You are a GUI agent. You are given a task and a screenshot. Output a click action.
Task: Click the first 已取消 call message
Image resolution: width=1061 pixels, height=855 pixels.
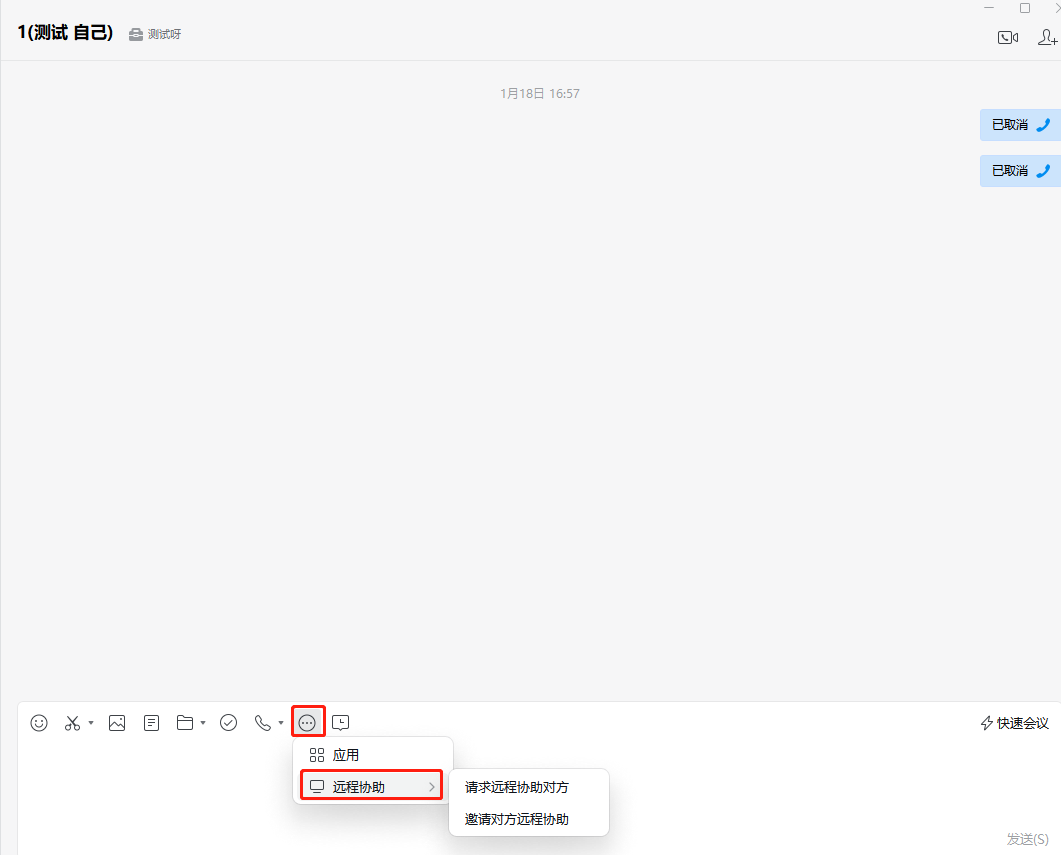point(1019,125)
